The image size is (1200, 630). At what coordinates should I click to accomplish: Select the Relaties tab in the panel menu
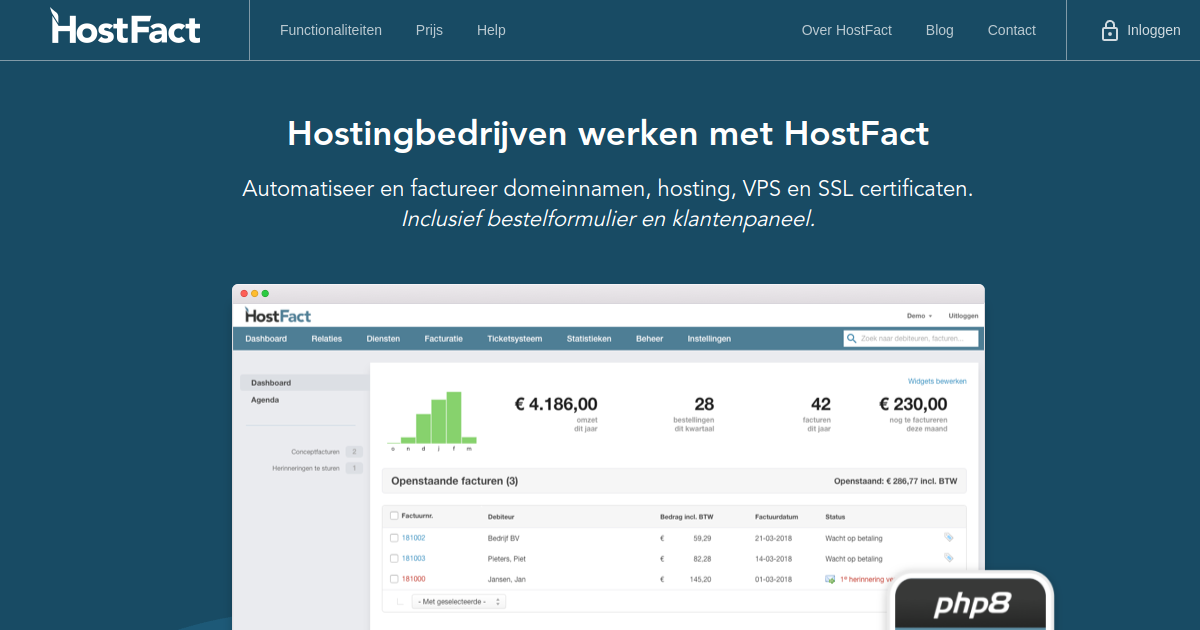[326, 339]
